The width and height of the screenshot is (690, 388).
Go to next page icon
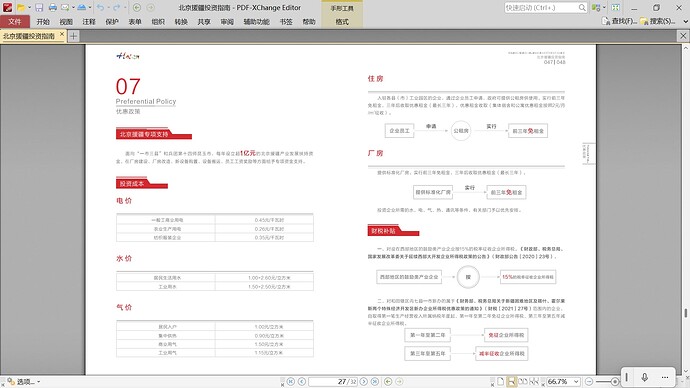(x=364, y=381)
